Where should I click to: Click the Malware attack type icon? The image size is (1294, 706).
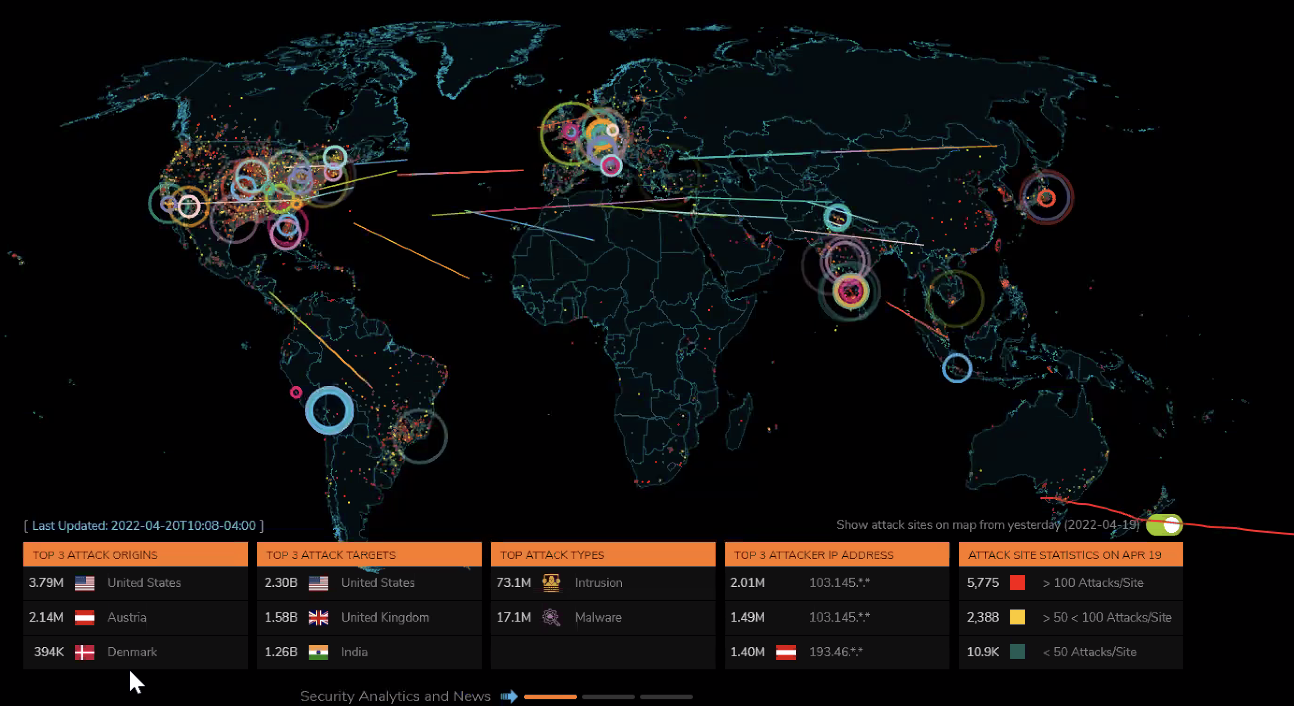(x=551, y=618)
